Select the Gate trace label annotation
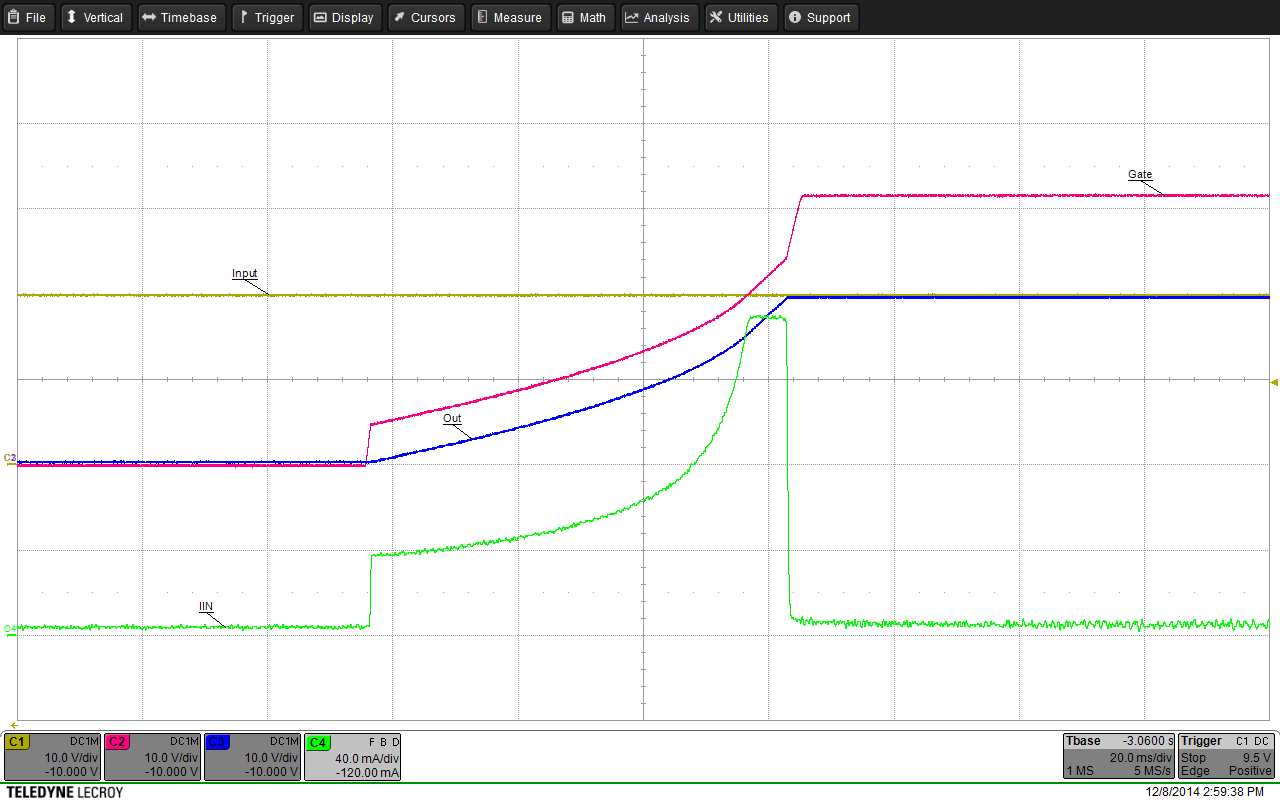1280x800 pixels. coord(1140,174)
